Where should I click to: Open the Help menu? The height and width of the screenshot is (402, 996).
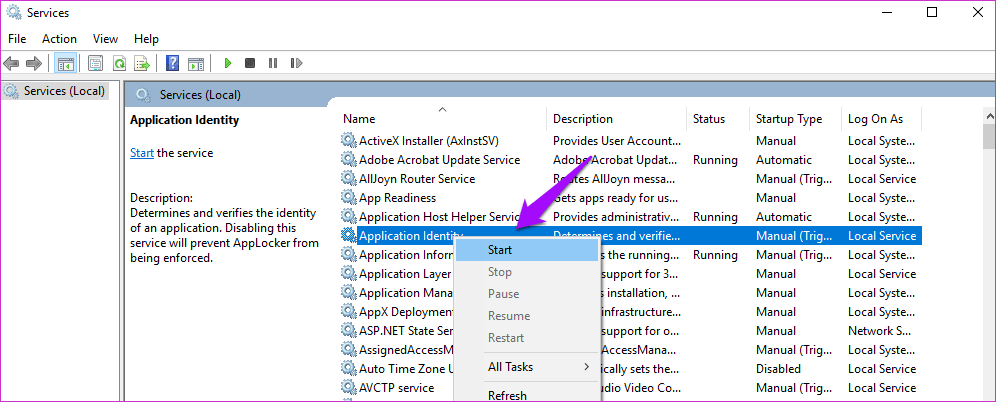pyautogui.click(x=146, y=39)
